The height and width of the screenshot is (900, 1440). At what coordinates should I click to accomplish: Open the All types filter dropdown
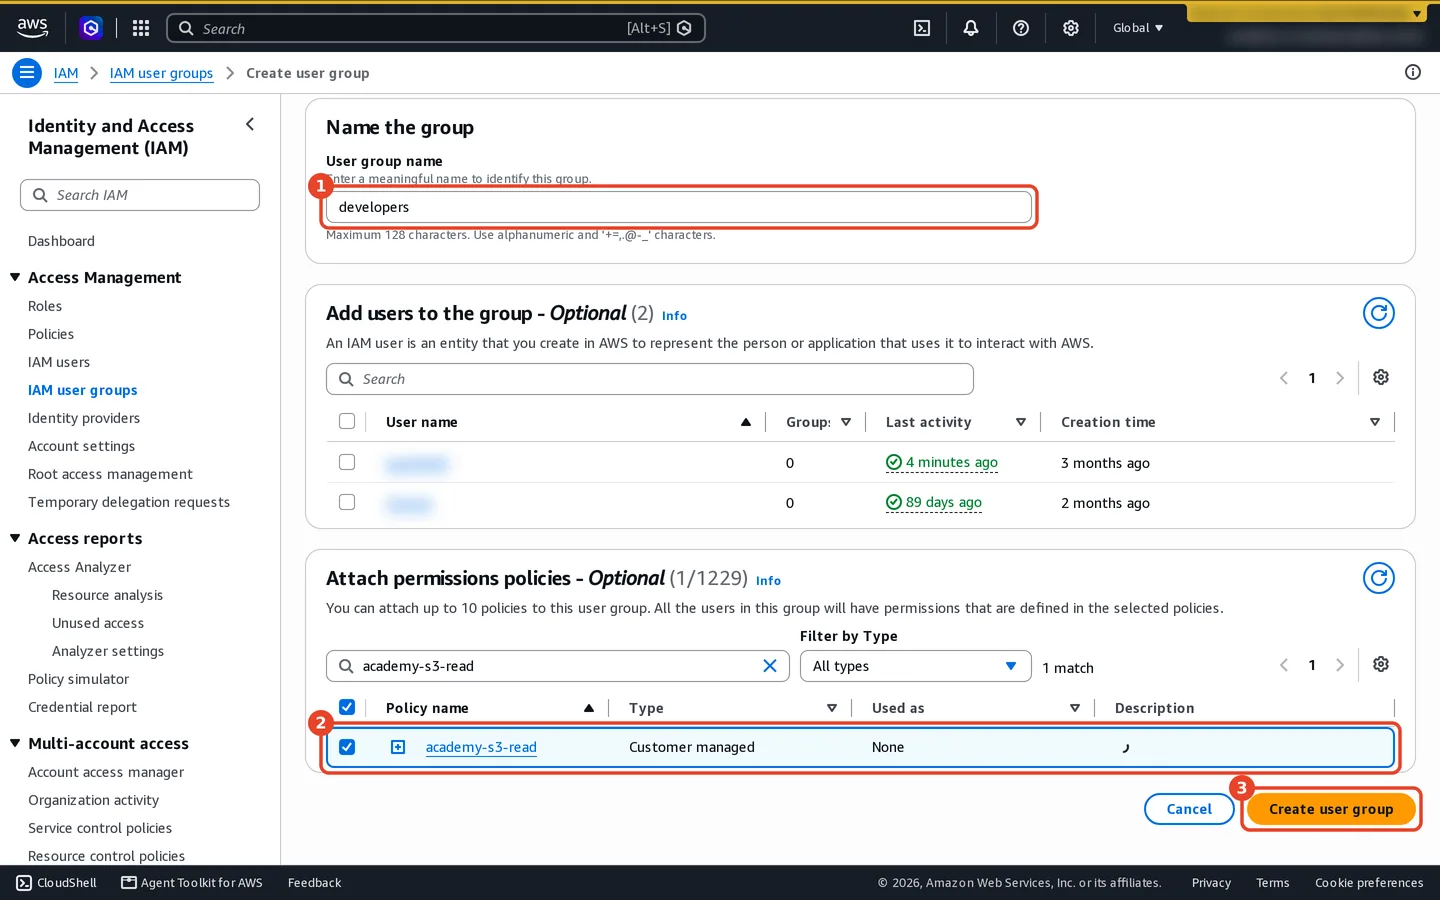coord(915,666)
